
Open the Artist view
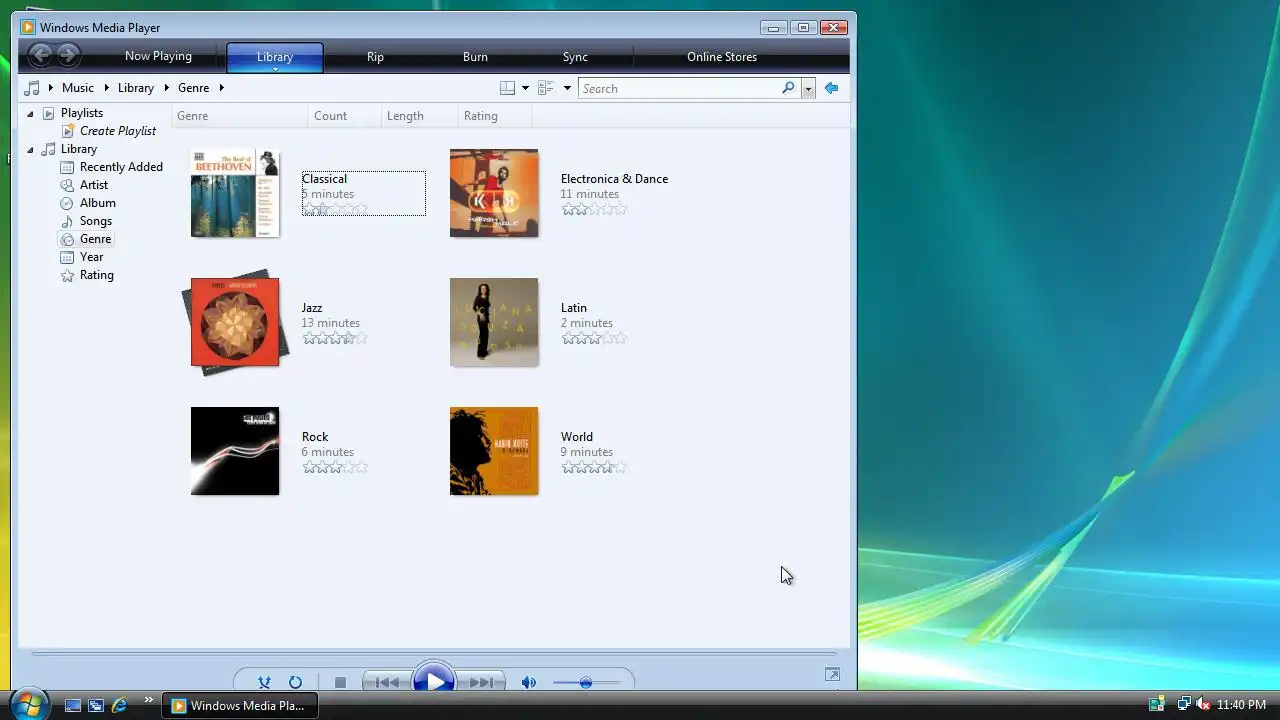click(x=94, y=185)
